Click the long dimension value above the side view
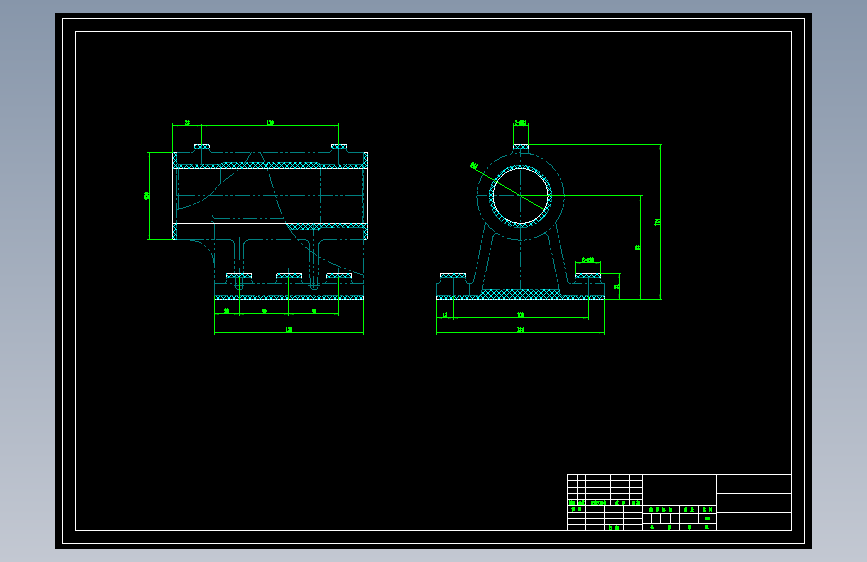867x562 pixels. coord(270,122)
